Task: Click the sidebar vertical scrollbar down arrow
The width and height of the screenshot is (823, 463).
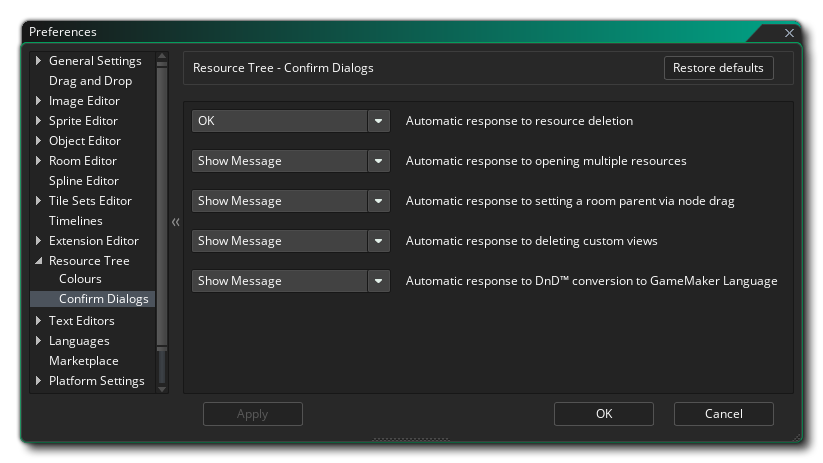Action: tap(163, 388)
